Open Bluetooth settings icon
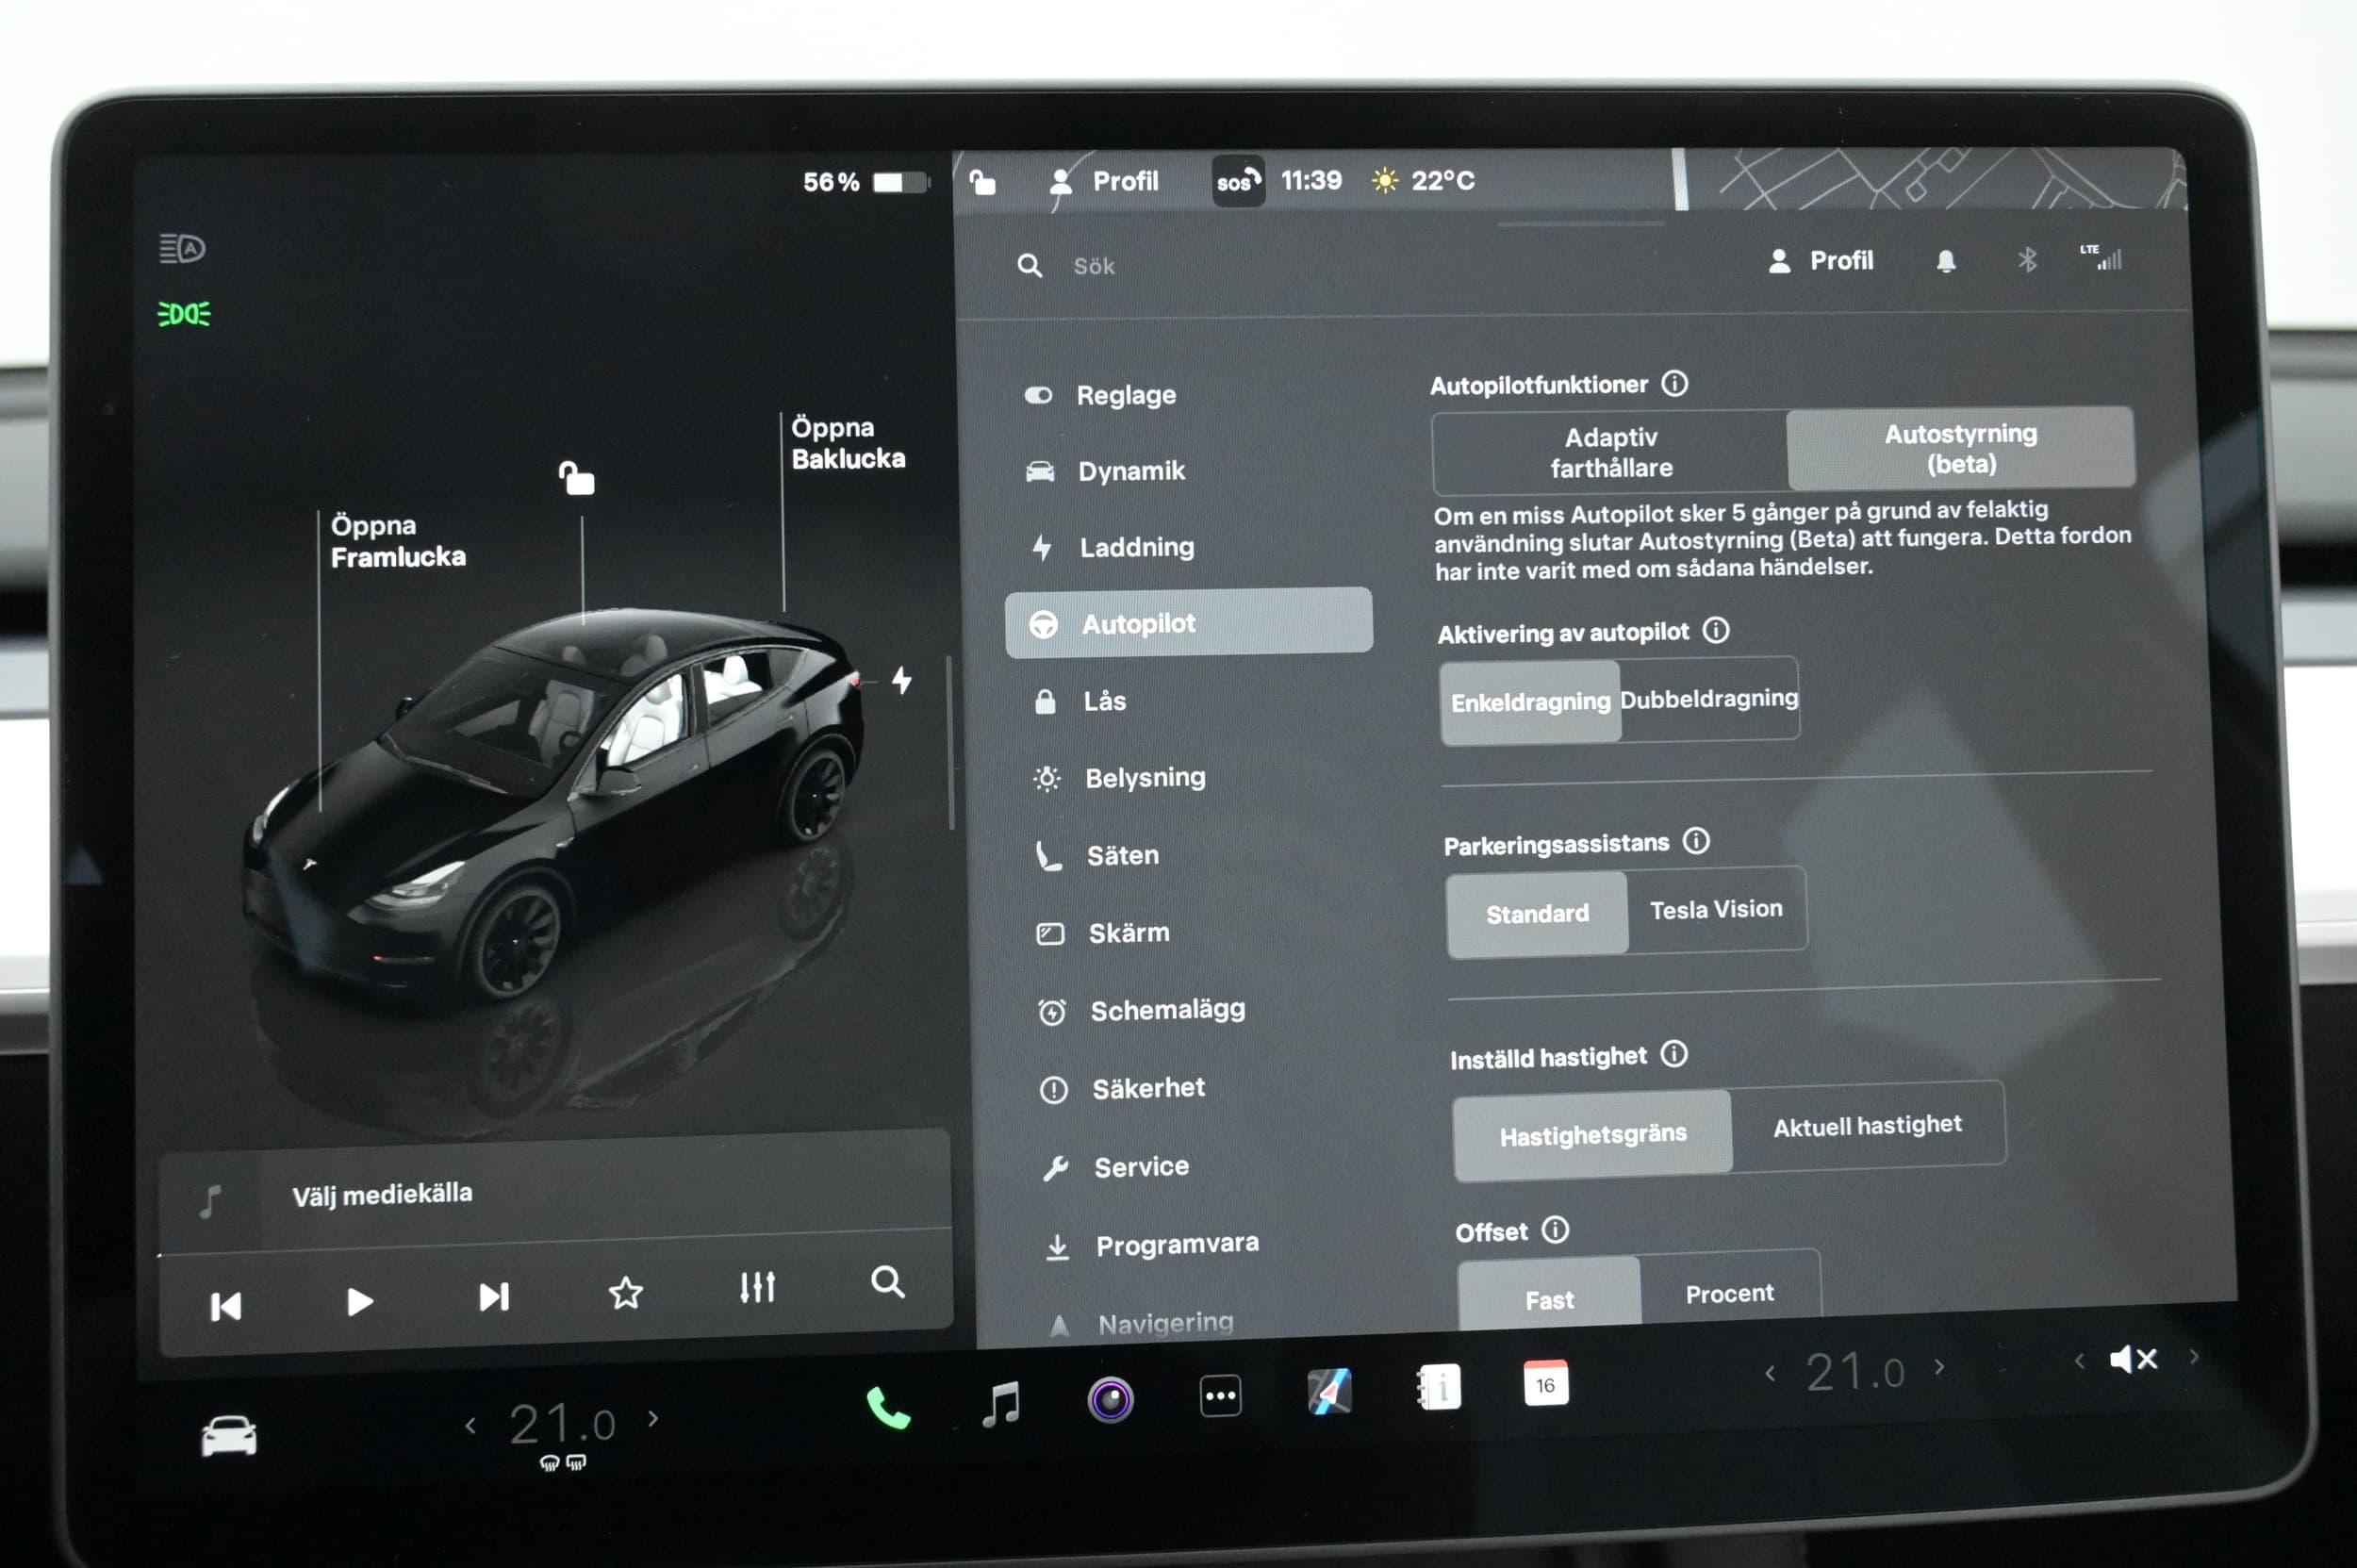 2026,260
